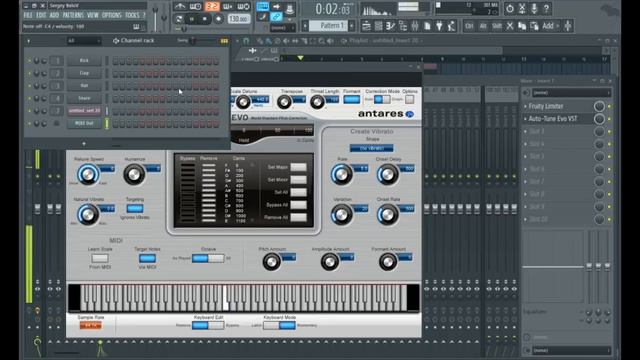Open the Add dropdown in toolbar
Viewport: 640px width, 360px height.
pos(550,26)
